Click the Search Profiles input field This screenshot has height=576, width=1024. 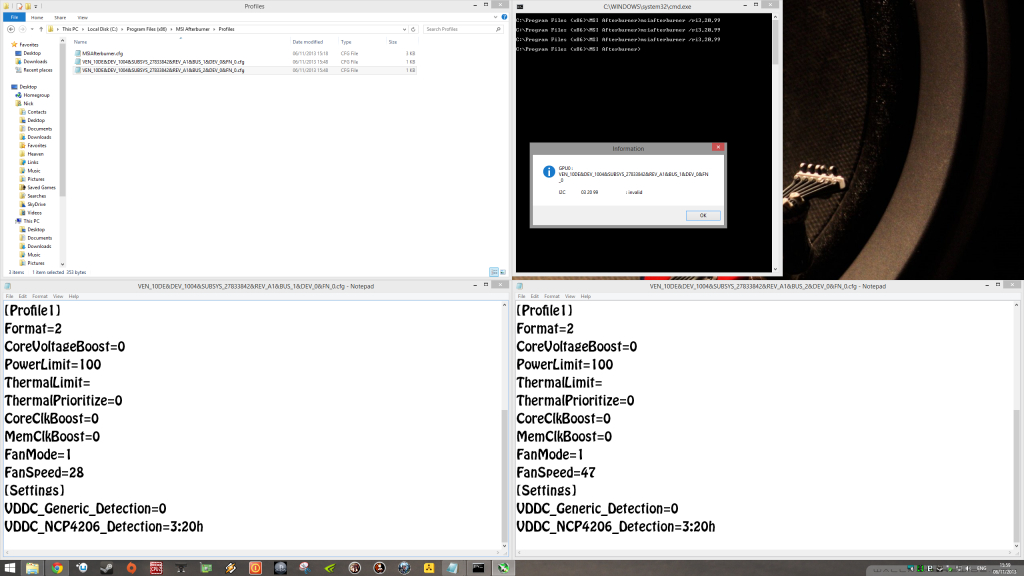point(462,29)
